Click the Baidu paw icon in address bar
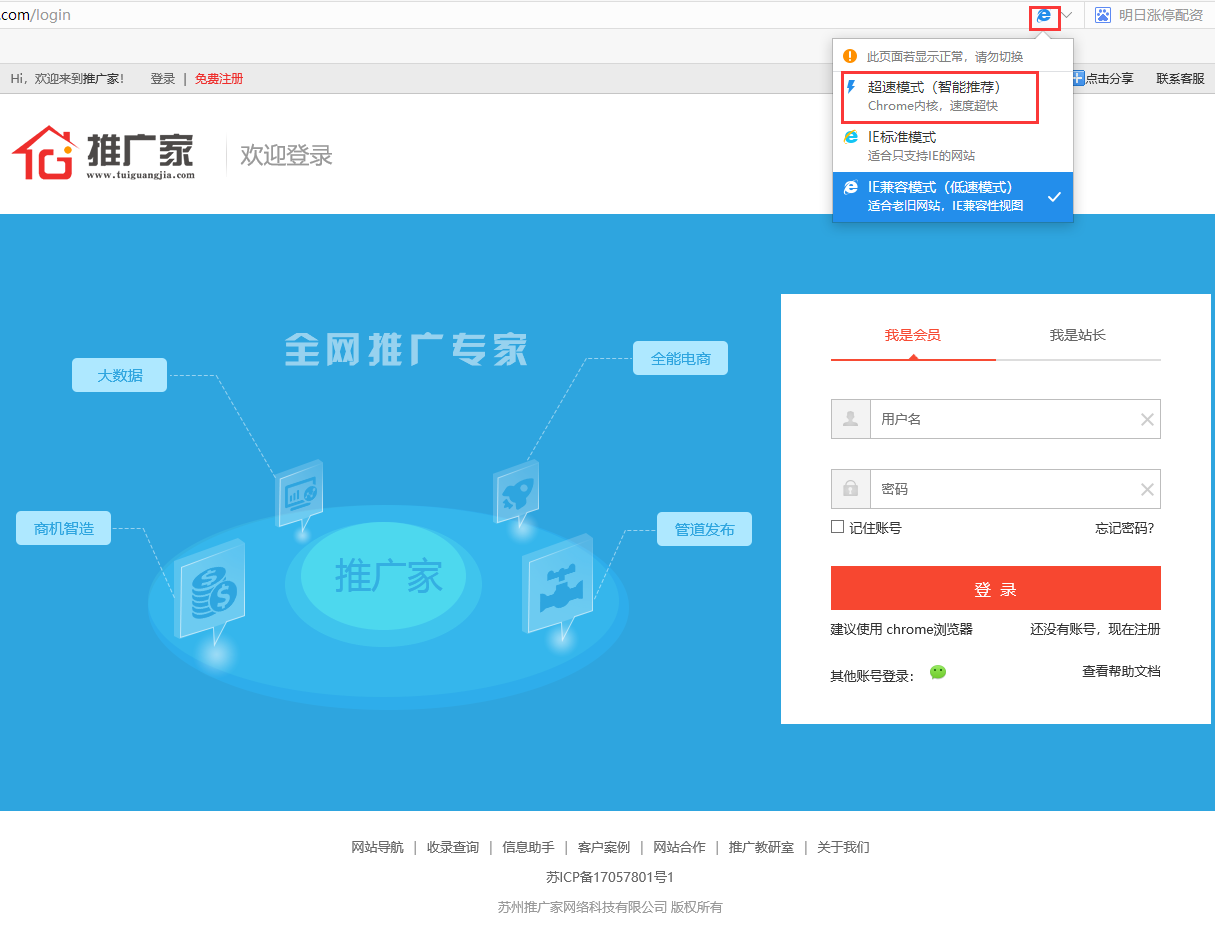 click(x=1102, y=15)
